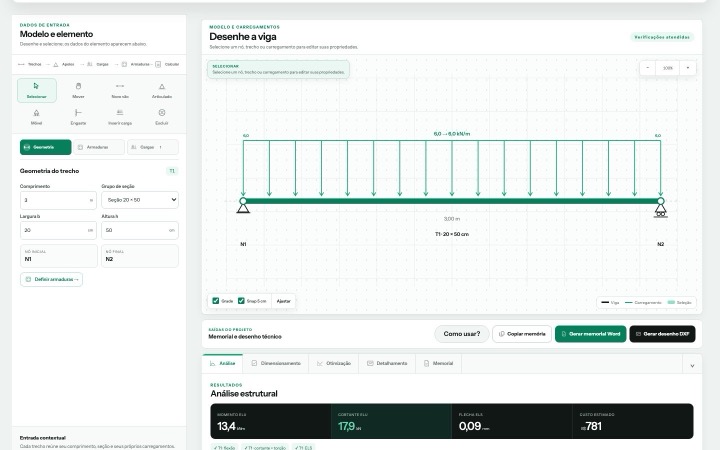Click Gerar memorial Word button
This screenshot has height=450, width=720.
coord(591,334)
